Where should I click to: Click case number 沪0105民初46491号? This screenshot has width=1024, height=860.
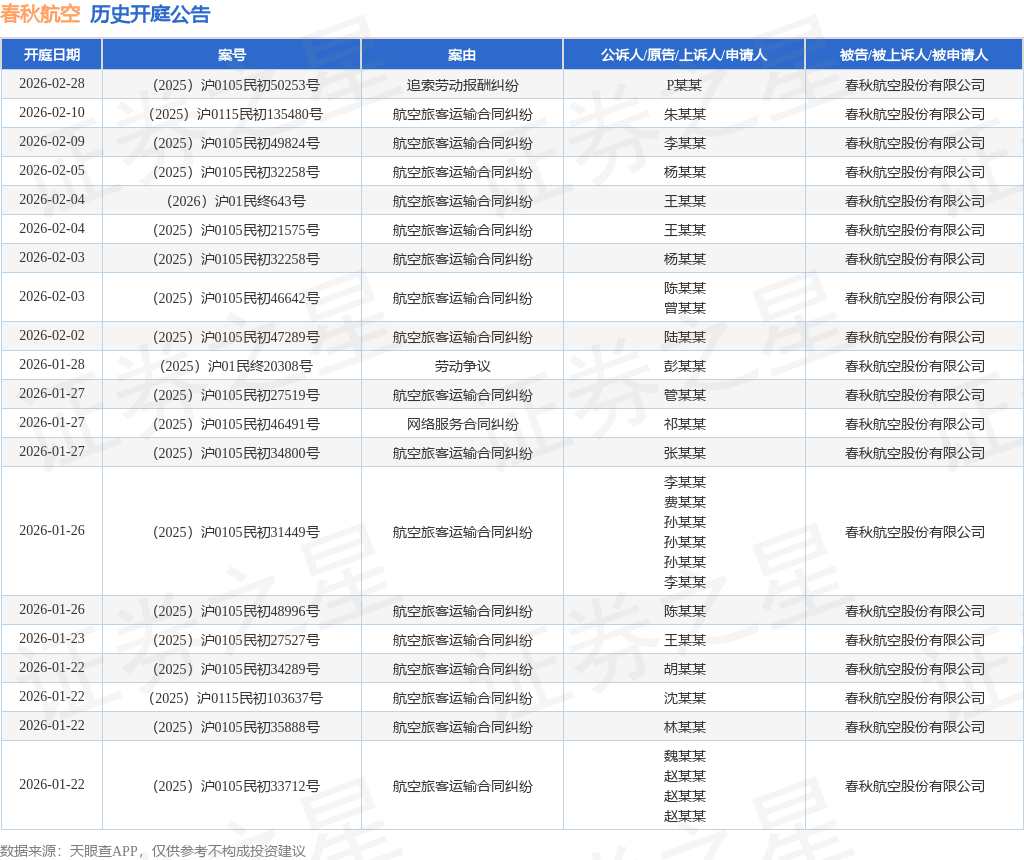tap(236, 424)
